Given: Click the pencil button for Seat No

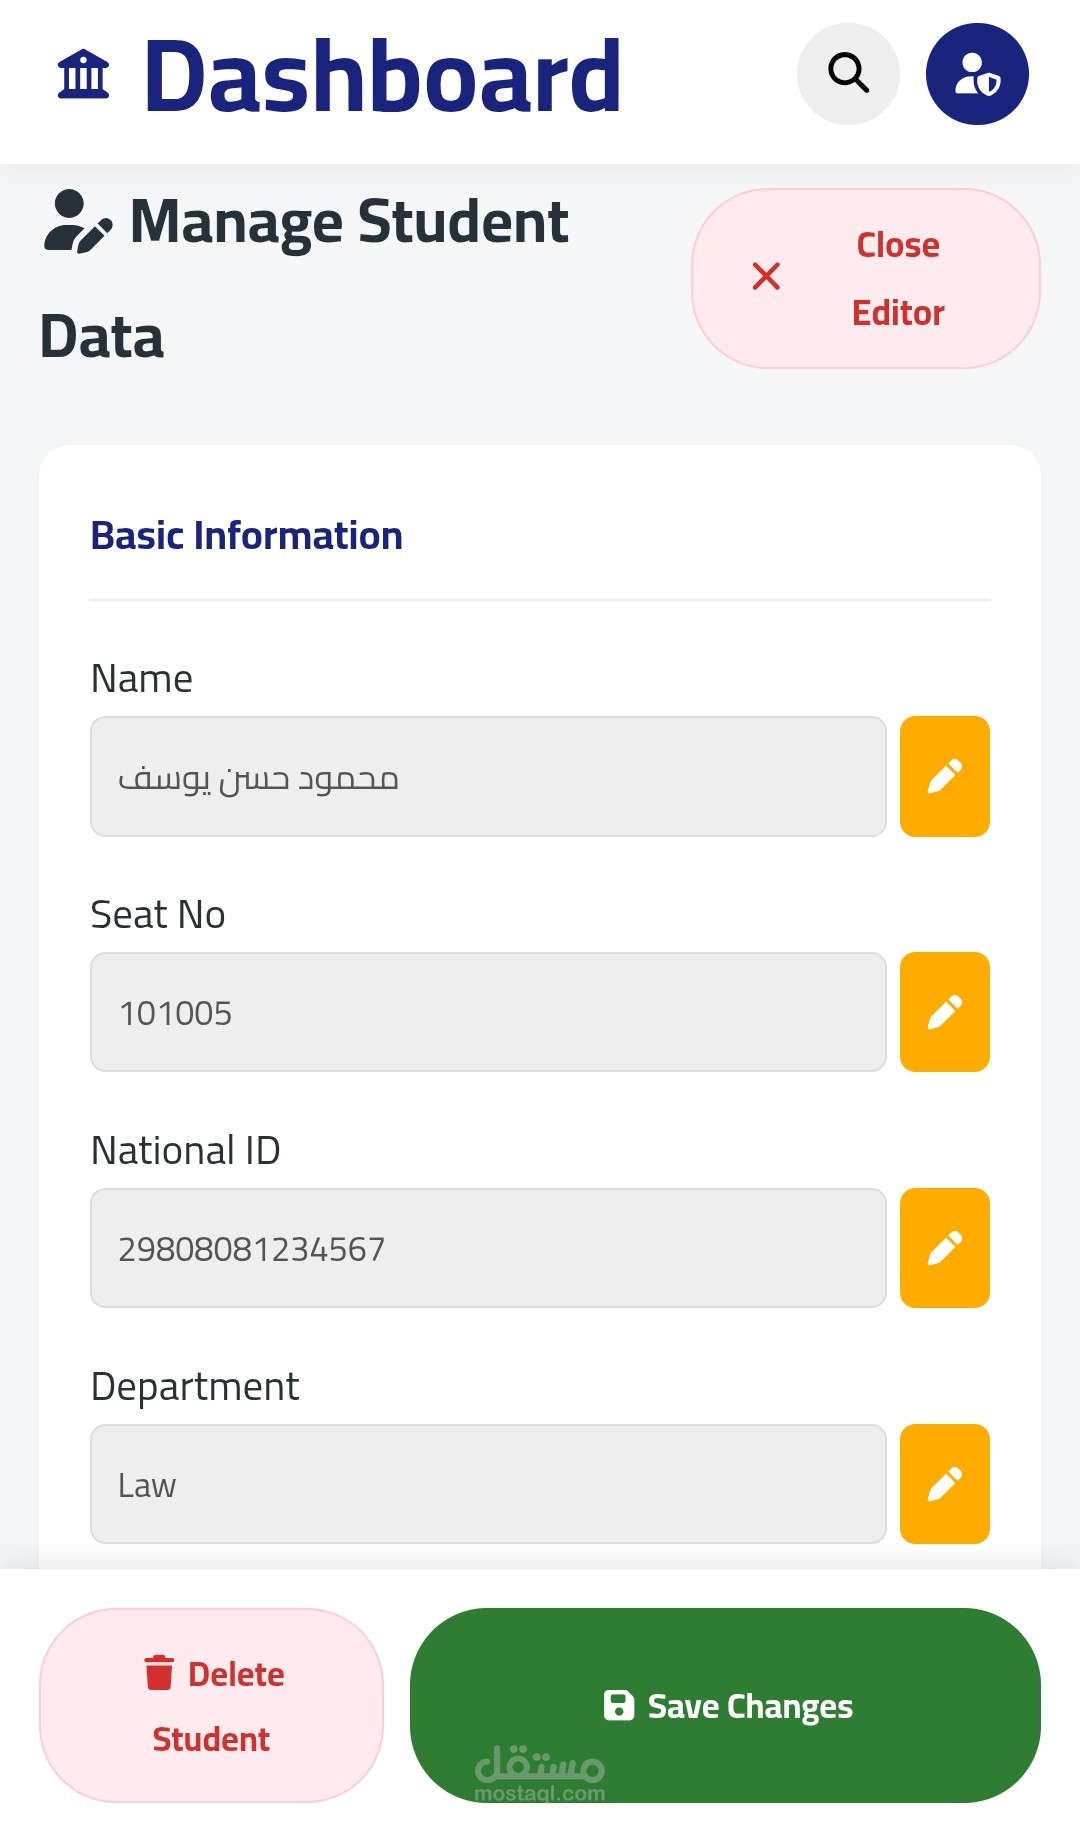Looking at the screenshot, I should (x=944, y=1012).
